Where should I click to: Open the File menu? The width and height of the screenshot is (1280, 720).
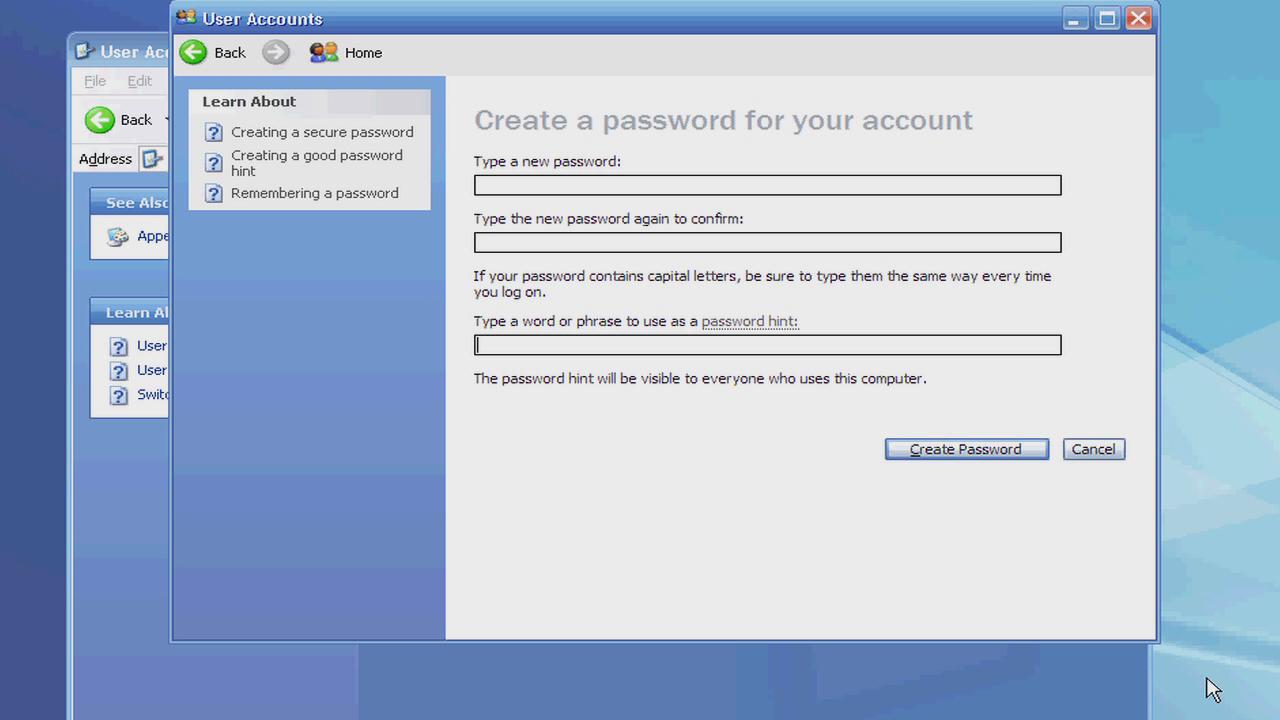tap(94, 81)
